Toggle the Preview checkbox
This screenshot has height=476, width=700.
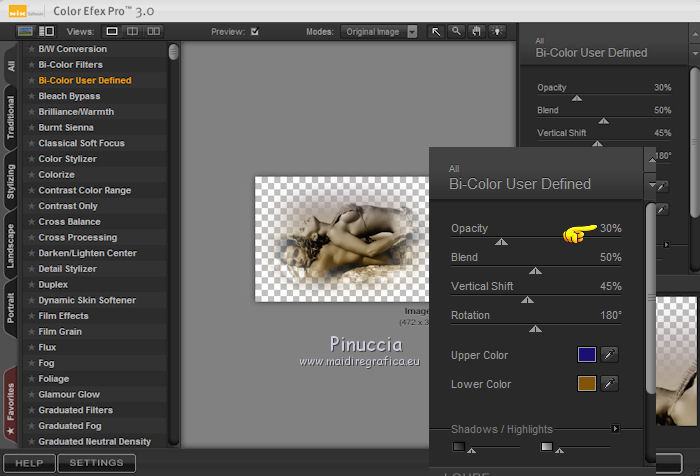(x=254, y=31)
